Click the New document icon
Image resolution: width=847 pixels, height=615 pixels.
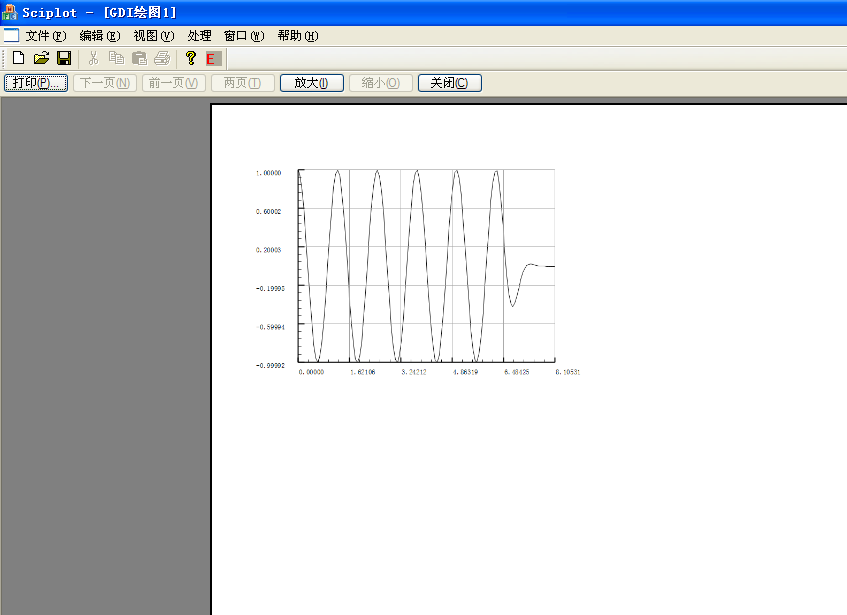[18, 59]
